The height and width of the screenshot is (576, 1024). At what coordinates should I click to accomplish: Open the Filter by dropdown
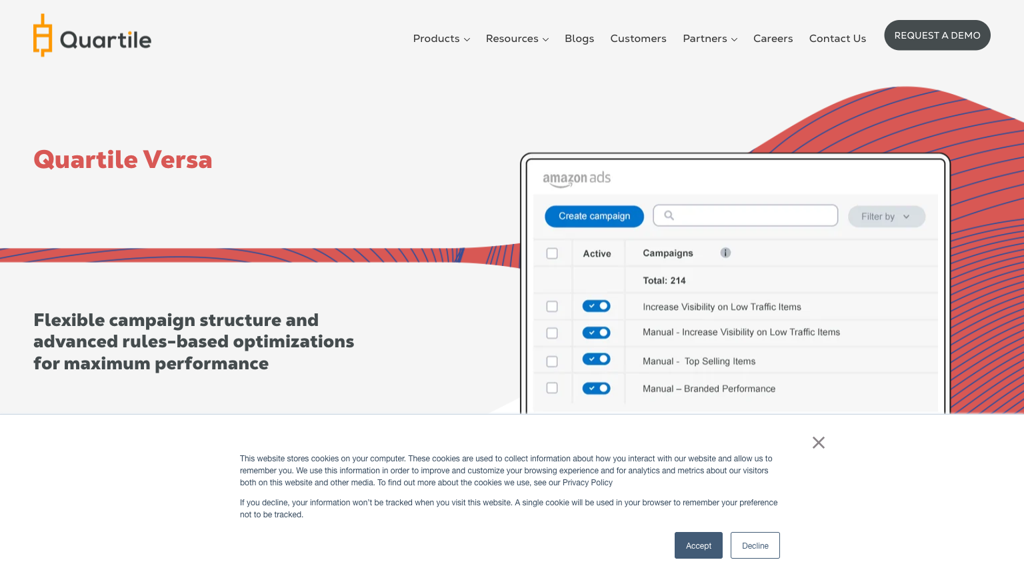click(x=886, y=216)
